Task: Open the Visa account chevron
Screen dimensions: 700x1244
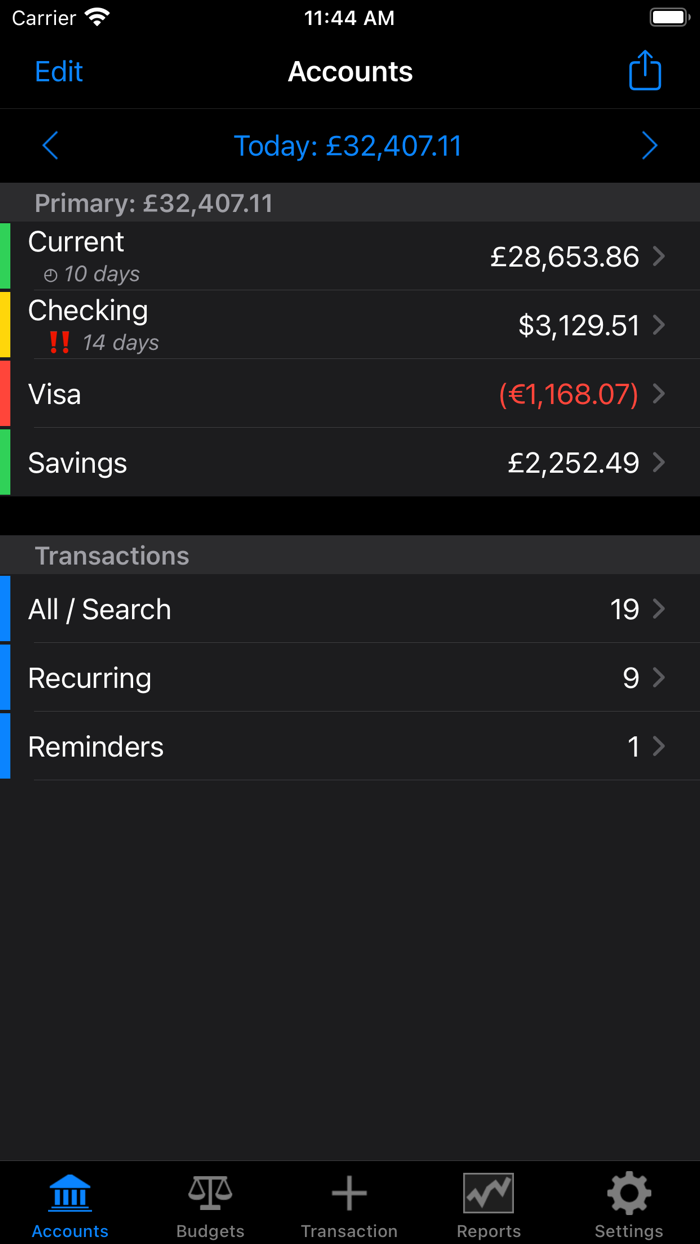Action: (659, 394)
